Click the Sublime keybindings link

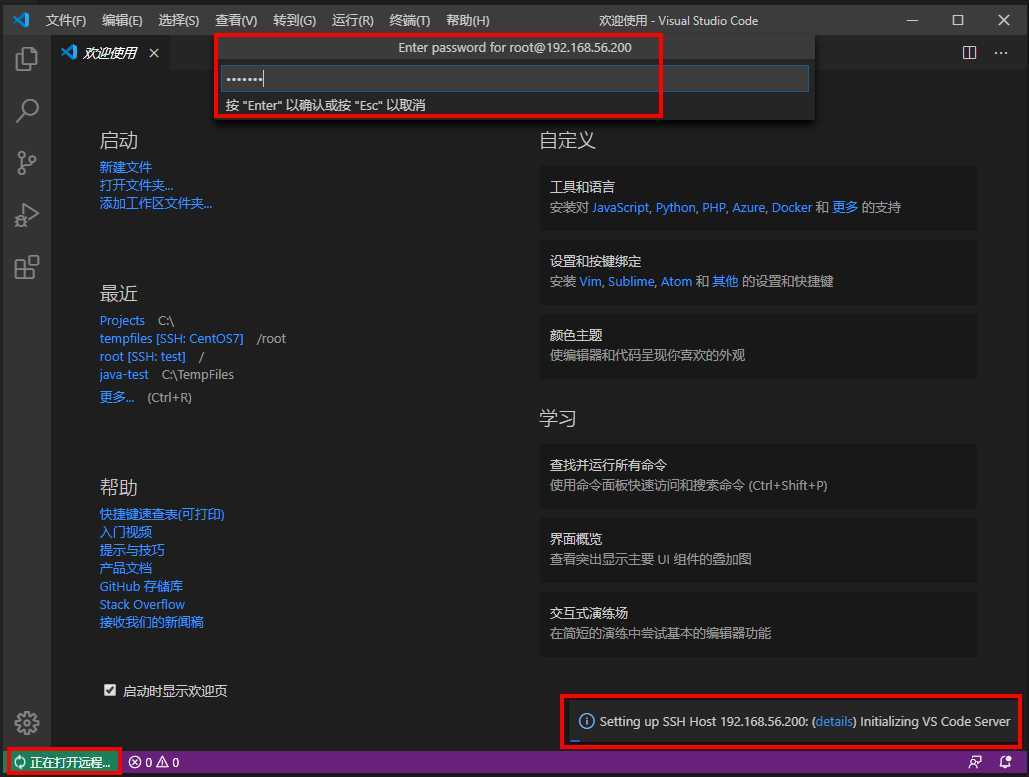tap(631, 282)
